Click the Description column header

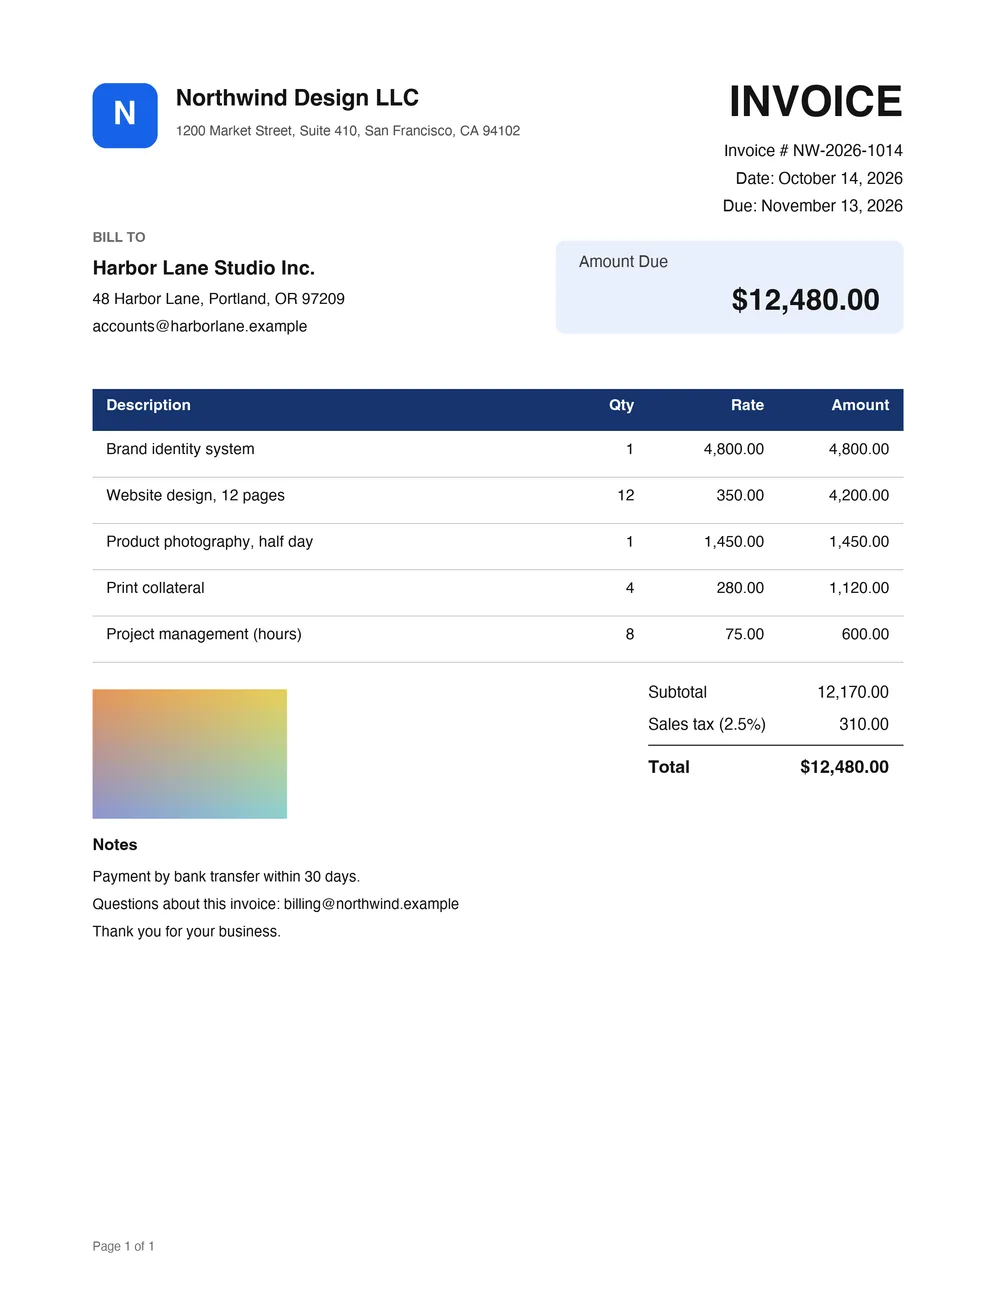[x=148, y=405]
